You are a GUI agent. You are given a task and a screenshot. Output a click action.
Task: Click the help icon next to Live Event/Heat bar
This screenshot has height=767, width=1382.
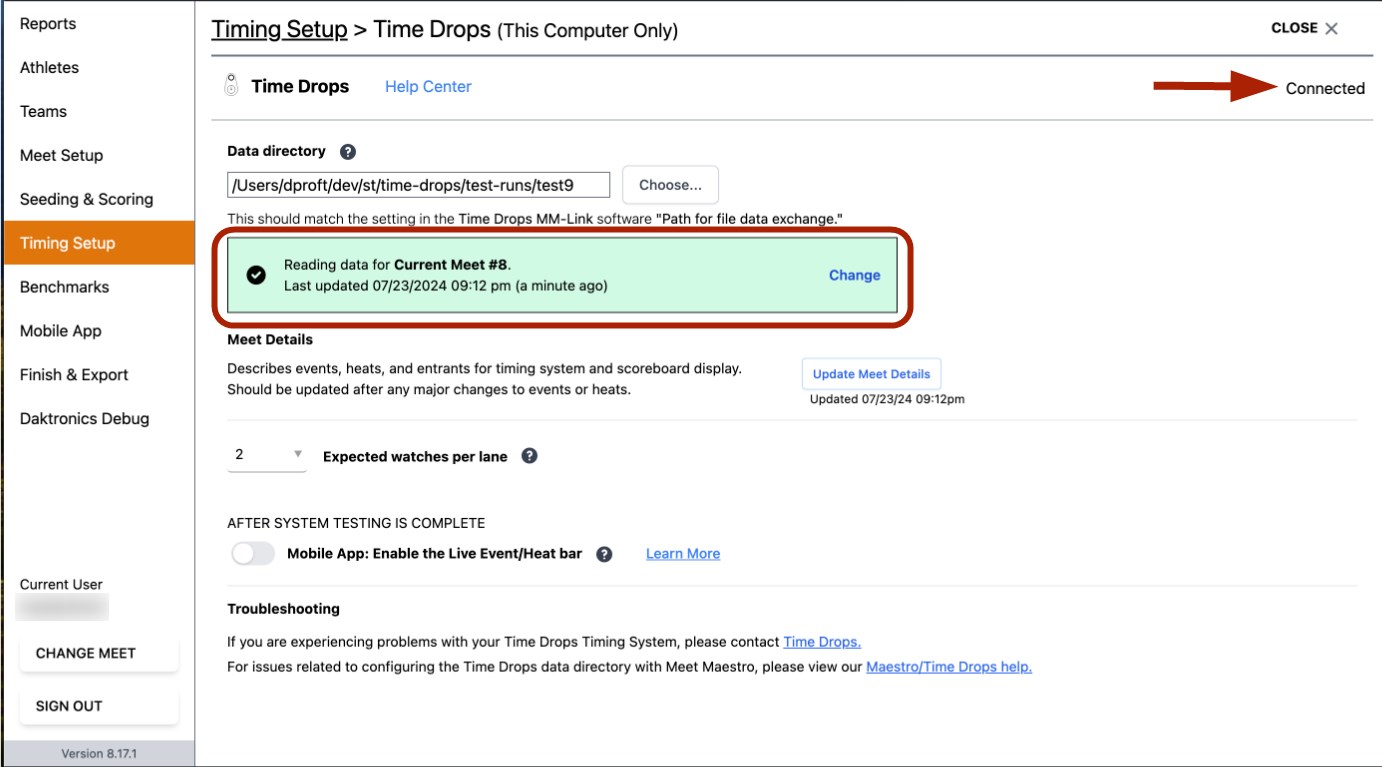tap(604, 554)
